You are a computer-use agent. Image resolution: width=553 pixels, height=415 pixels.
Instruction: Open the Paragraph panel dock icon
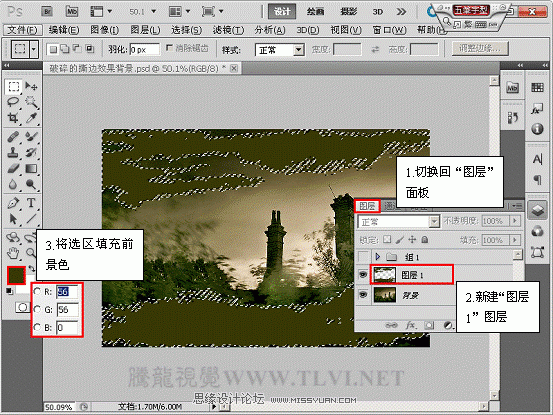coord(537,180)
